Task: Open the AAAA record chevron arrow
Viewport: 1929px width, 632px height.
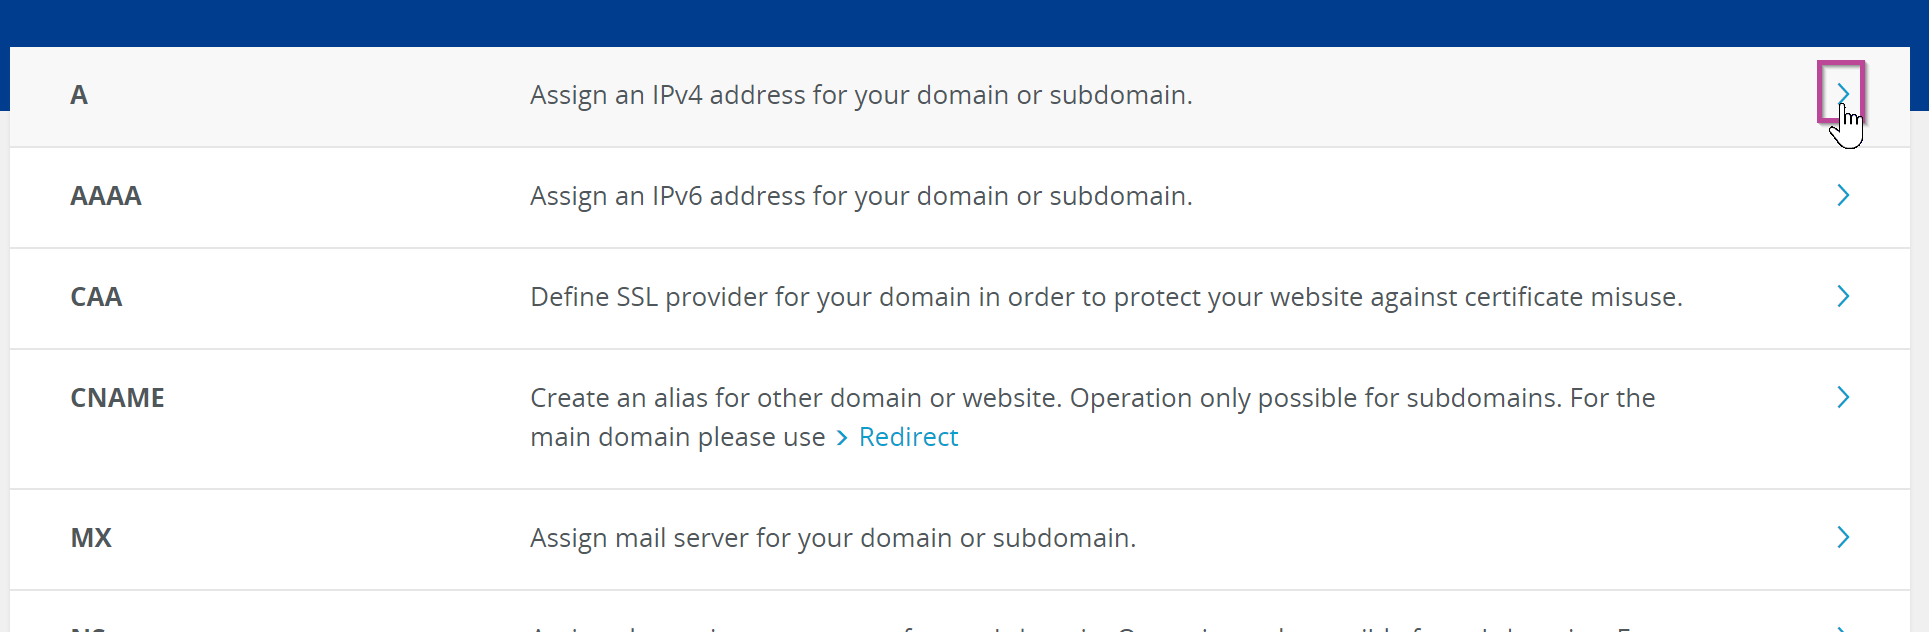Action: click(1842, 195)
